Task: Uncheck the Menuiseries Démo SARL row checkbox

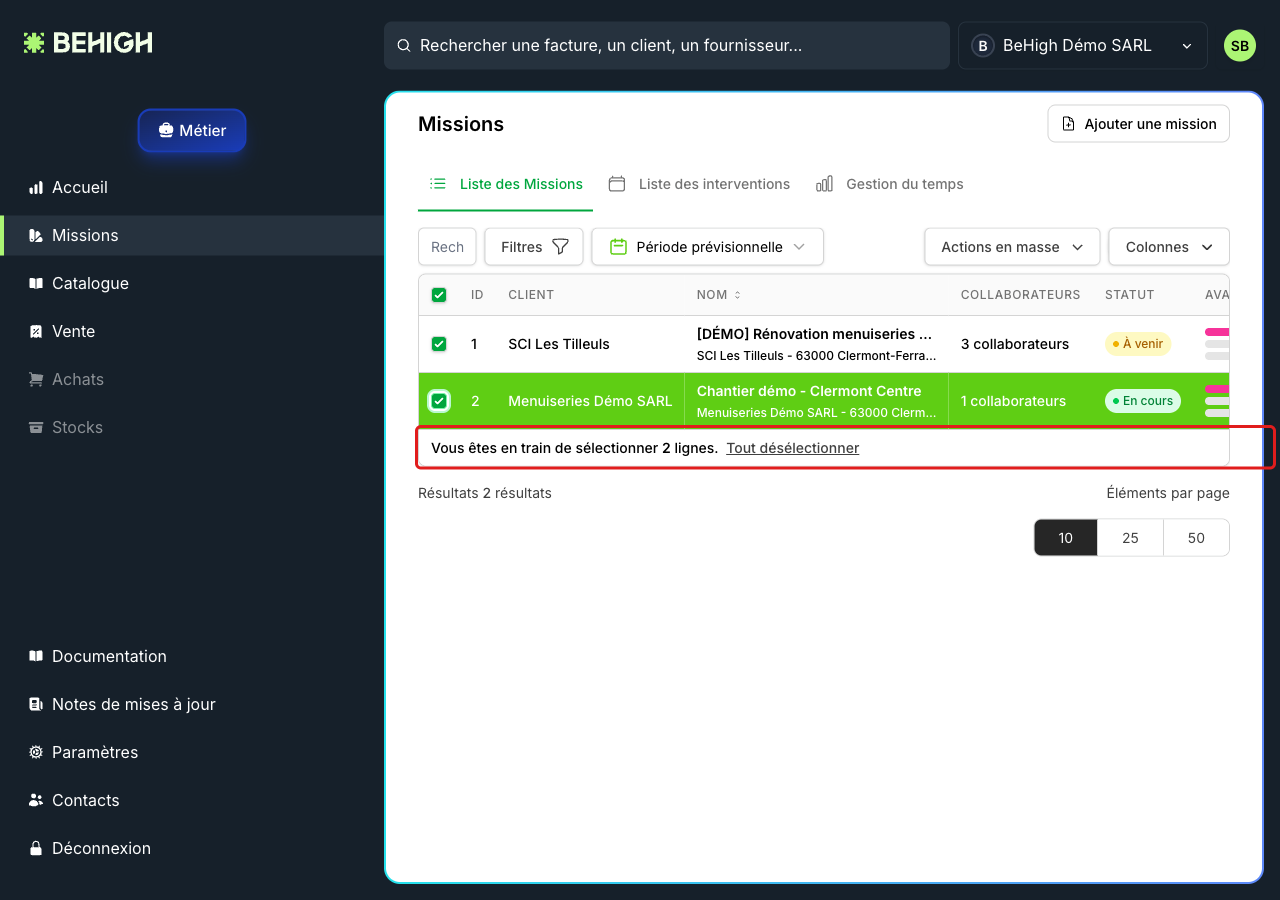Action: click(x=439, y=401)
